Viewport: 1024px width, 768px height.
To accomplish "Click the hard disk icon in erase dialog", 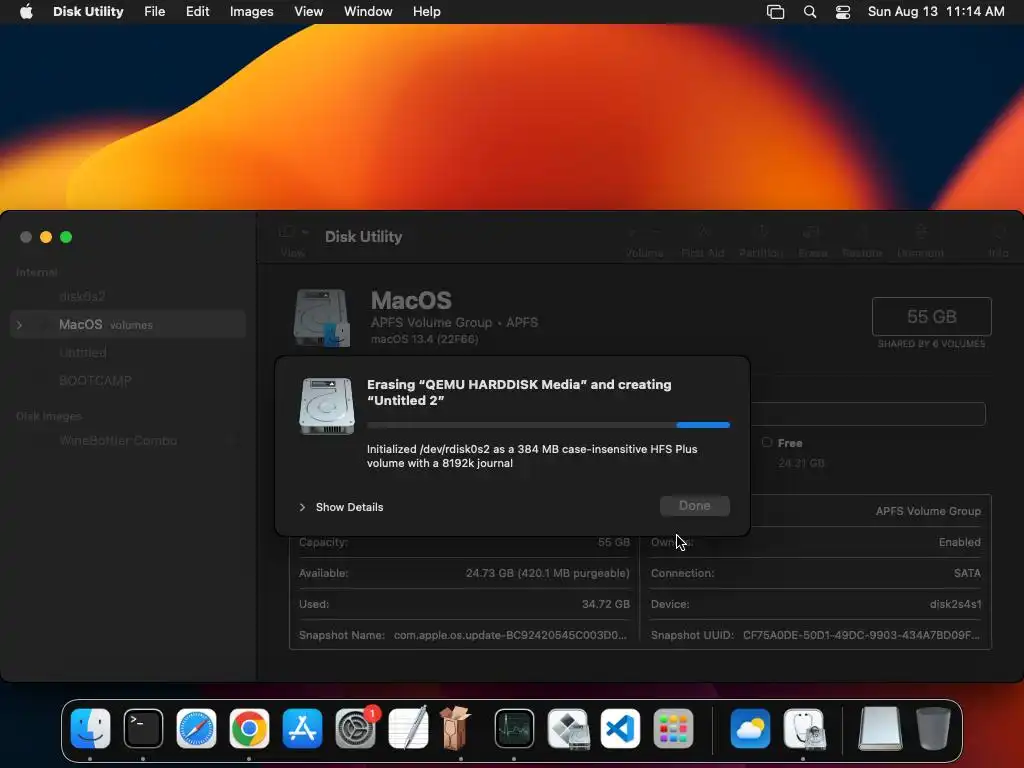I will (x=327, y=406).
